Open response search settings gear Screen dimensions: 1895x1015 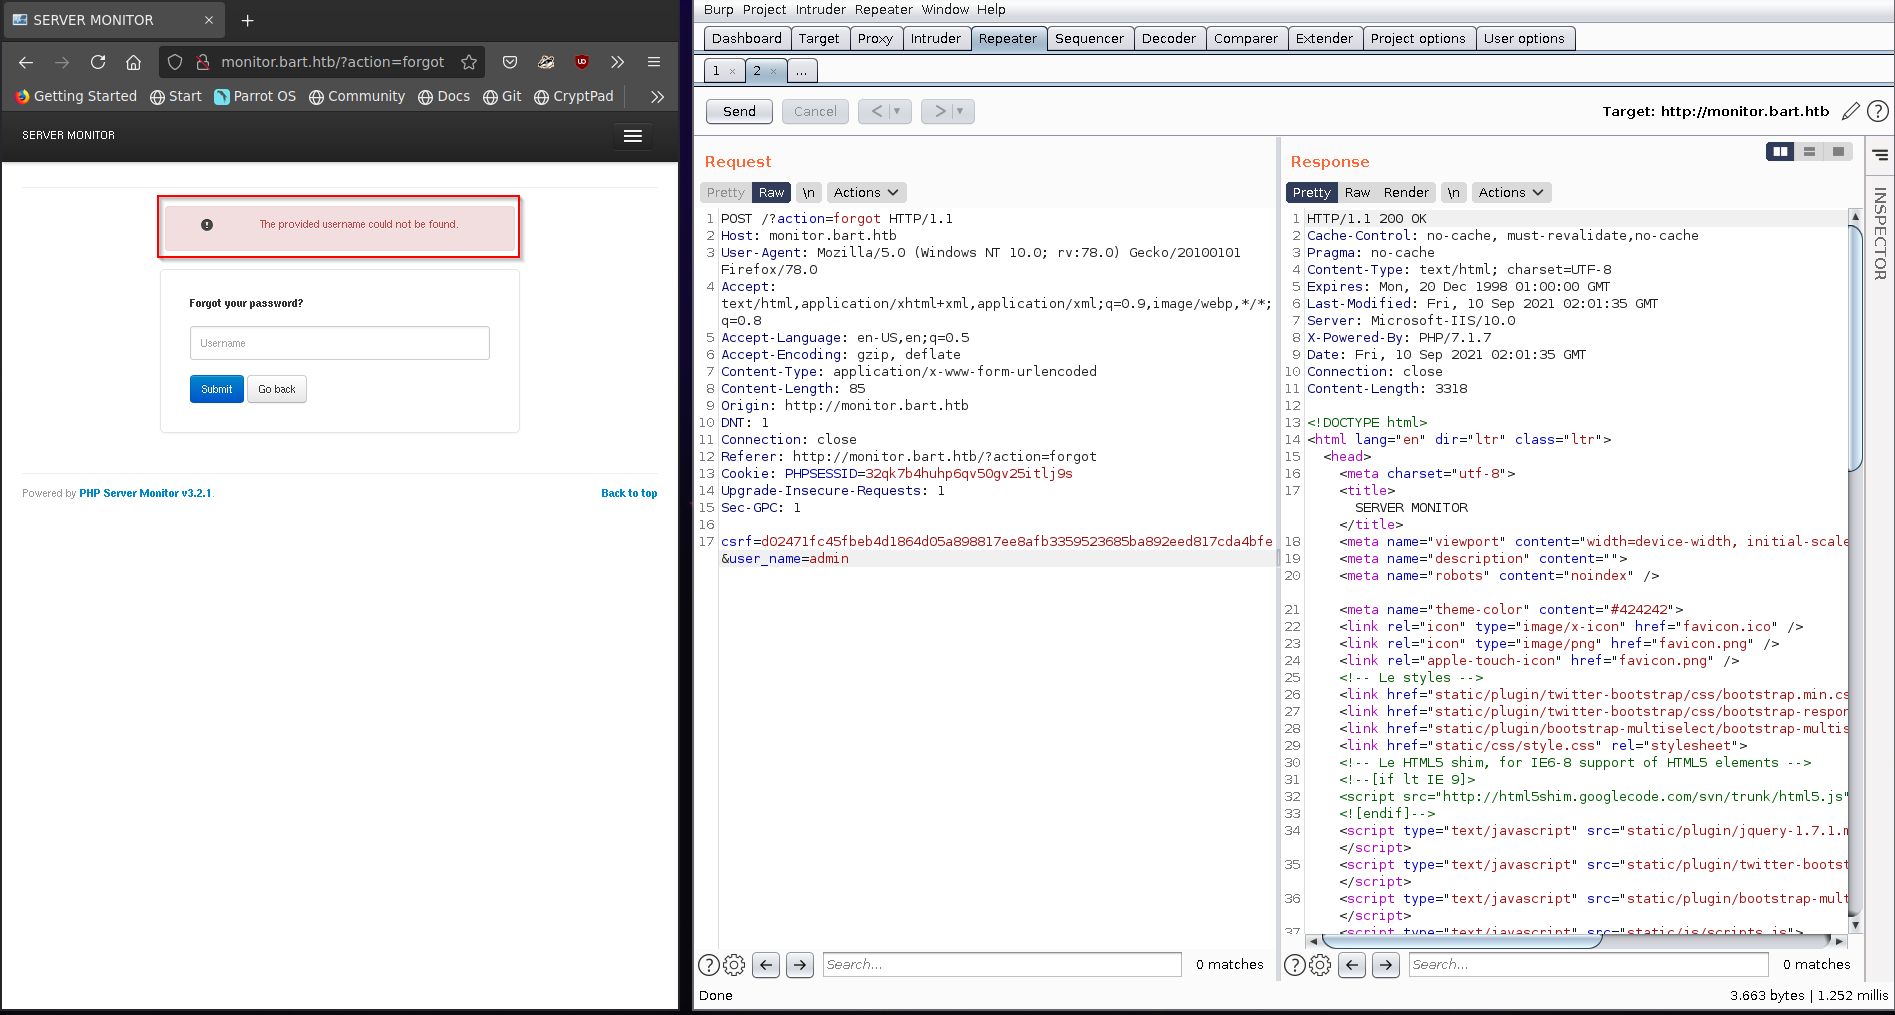[1320, 964]
